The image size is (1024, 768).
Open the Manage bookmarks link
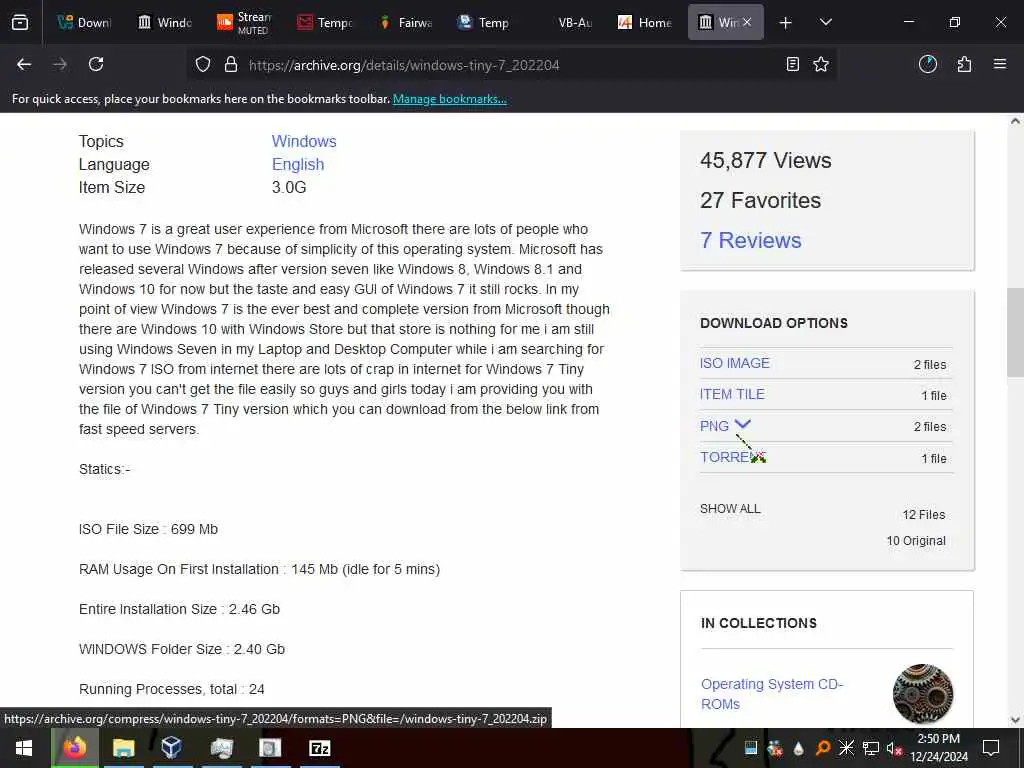coord(449,99)
